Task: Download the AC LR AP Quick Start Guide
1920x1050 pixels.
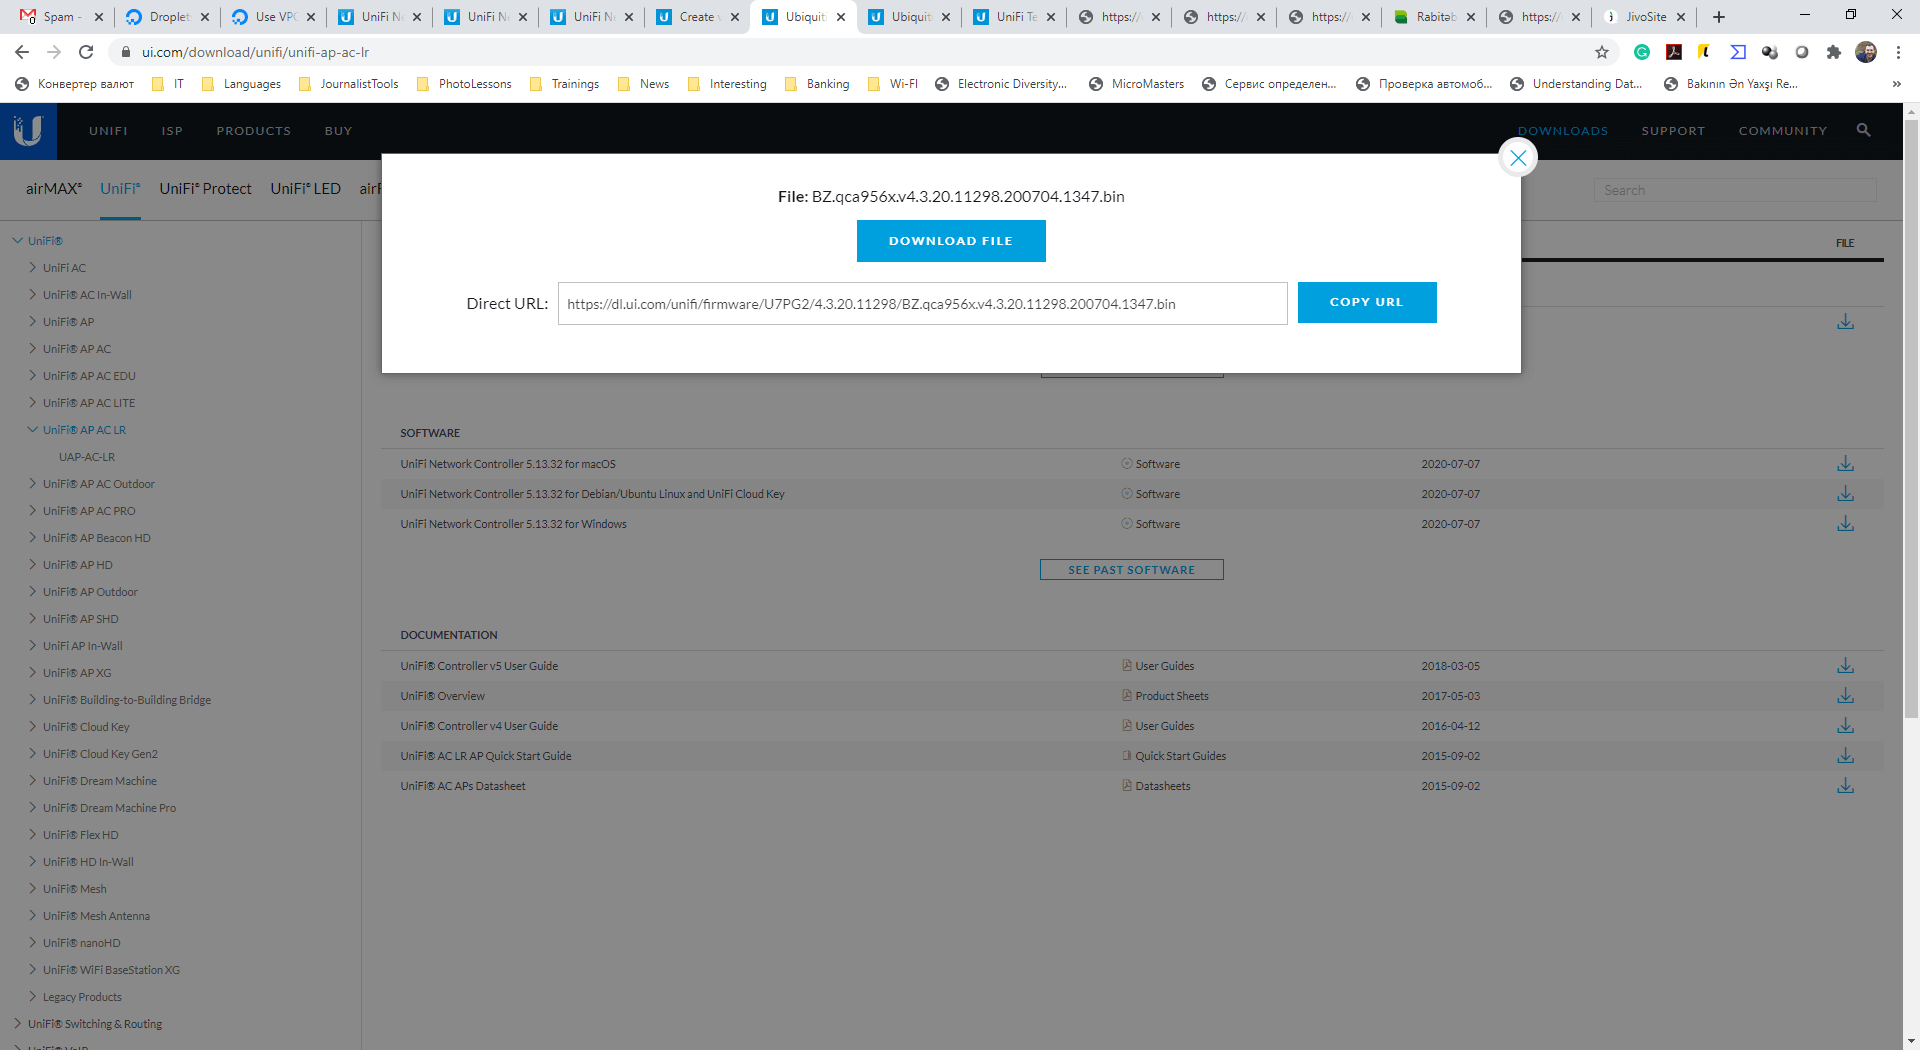Action: (x=1845, y=756)
